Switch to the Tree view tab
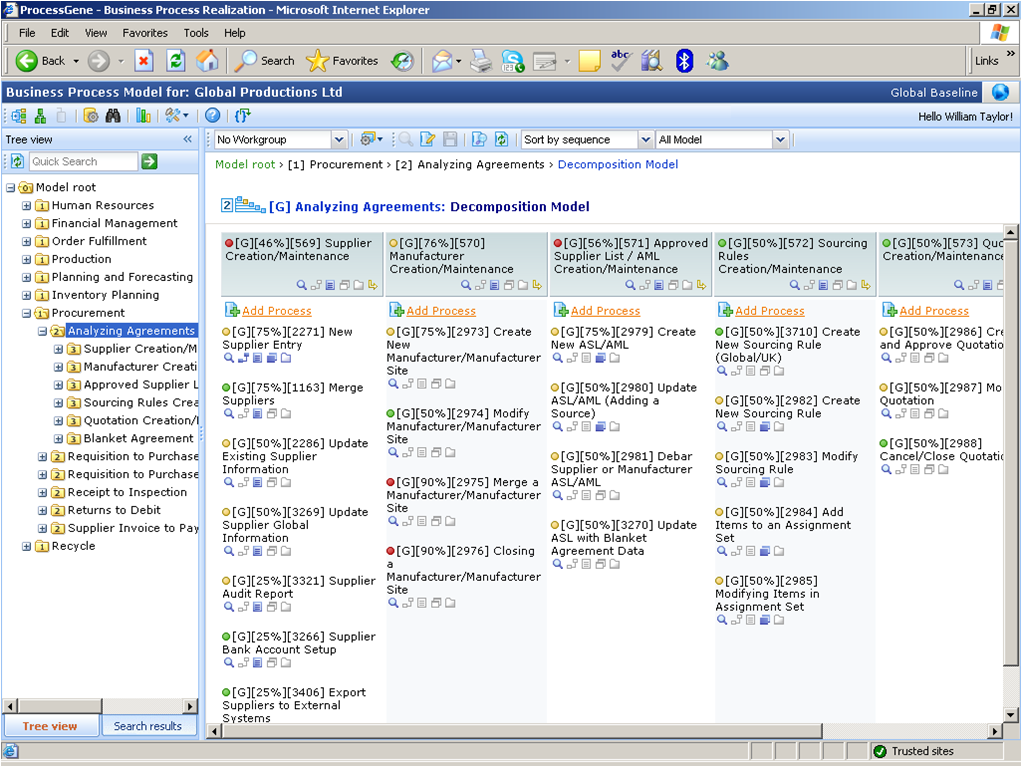 pyautogui.click(x=50, y=726)
